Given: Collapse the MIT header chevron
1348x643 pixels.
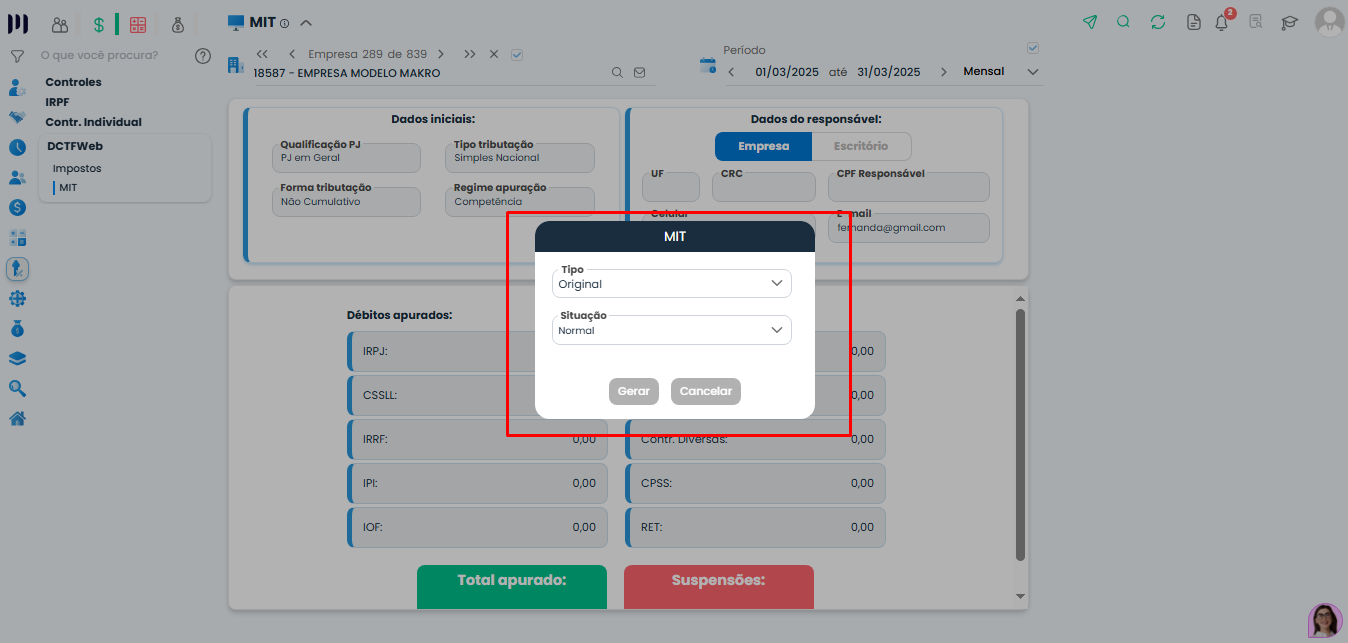Looking at the screenshot, I should point(306,23).
